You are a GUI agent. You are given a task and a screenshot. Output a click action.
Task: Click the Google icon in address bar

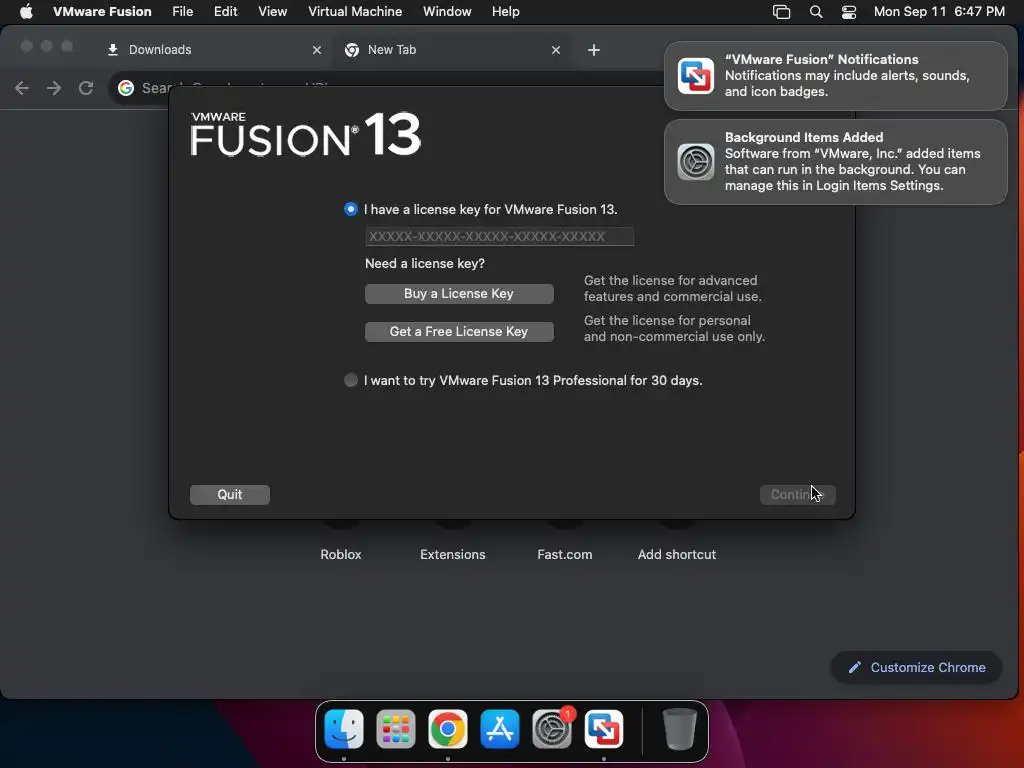click(x=126, y=88)
